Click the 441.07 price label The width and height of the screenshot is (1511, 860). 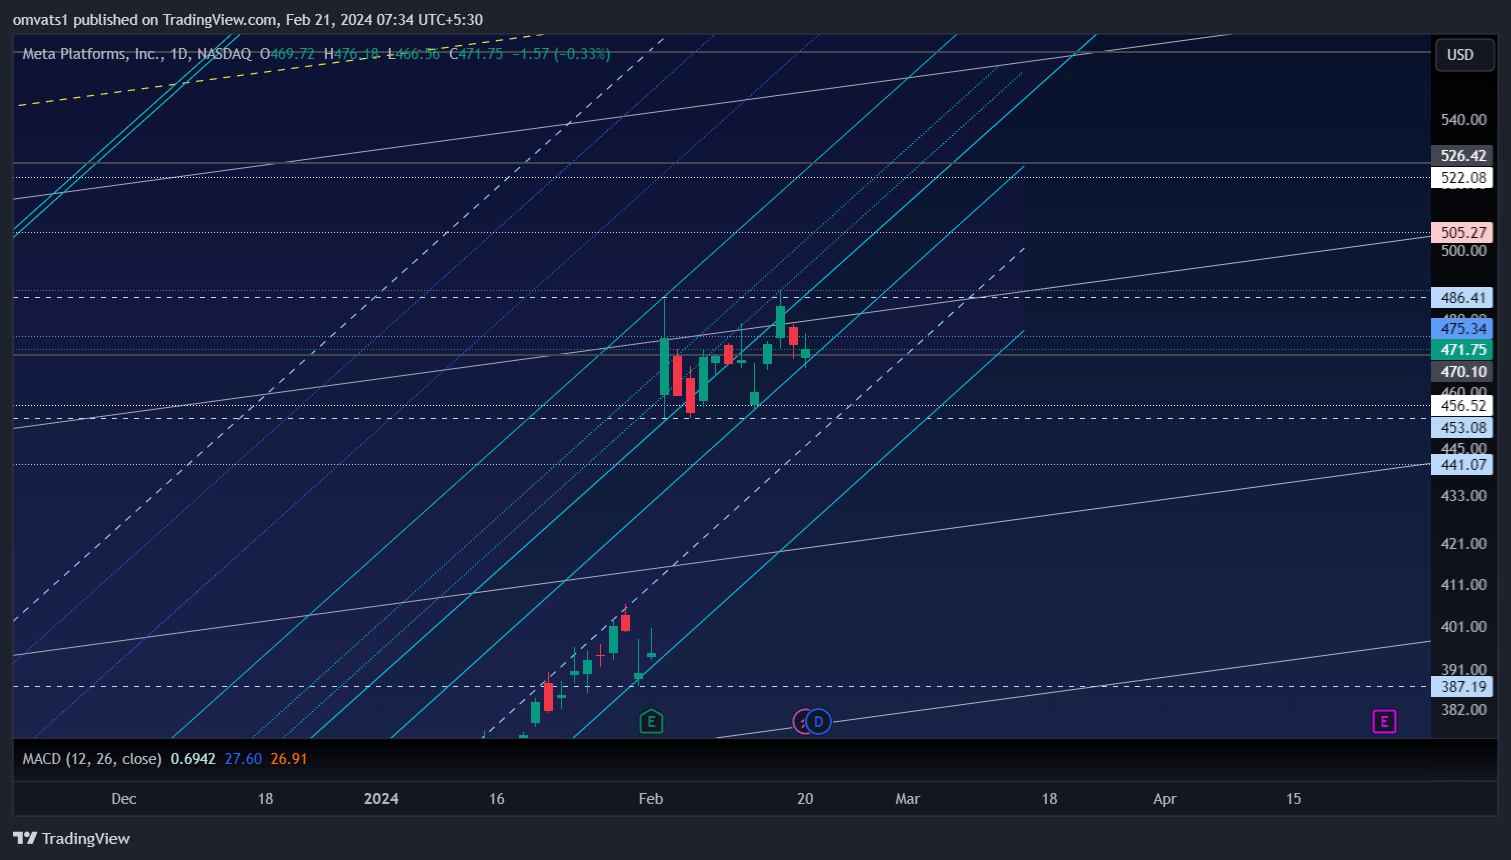pyautogui.click(x=1461, y=465)
